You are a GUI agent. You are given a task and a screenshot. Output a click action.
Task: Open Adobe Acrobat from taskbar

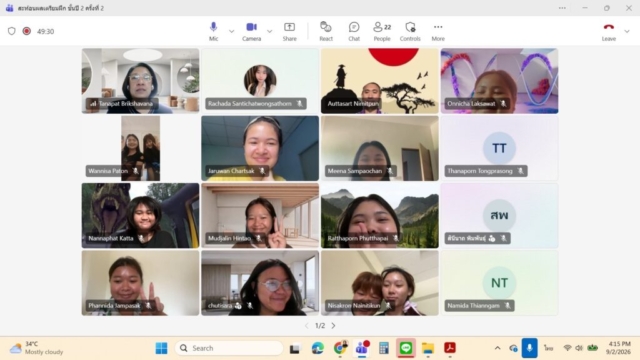pyautogui.click(x=450, y=348)
